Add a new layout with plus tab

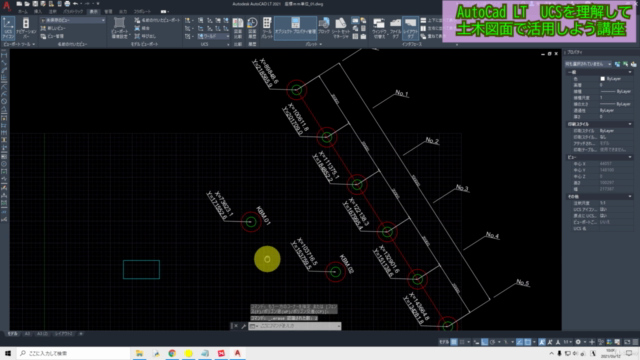[81, 334]
